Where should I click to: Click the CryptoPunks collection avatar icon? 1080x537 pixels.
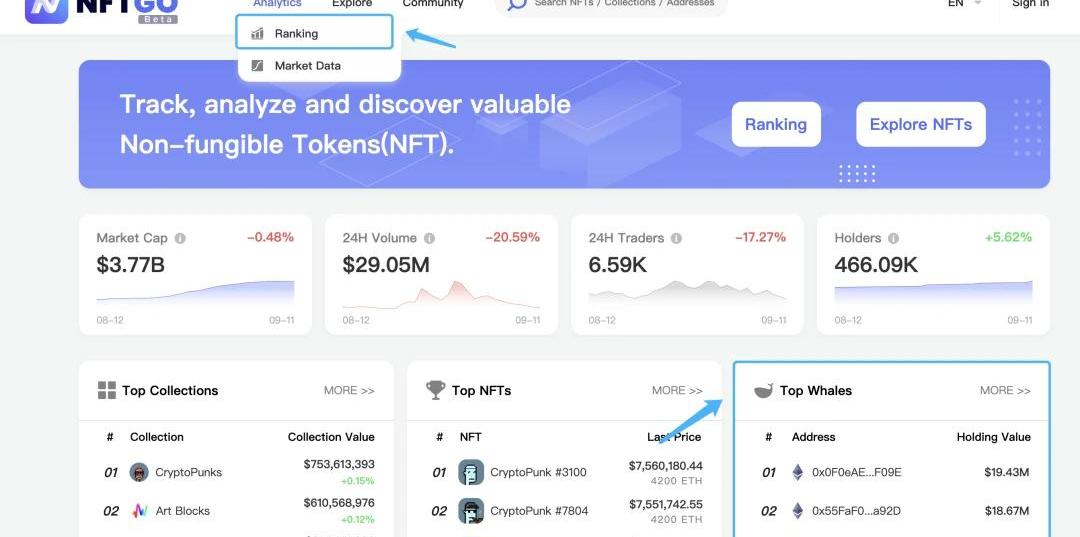pyautogui.click(x=139, y=473)
